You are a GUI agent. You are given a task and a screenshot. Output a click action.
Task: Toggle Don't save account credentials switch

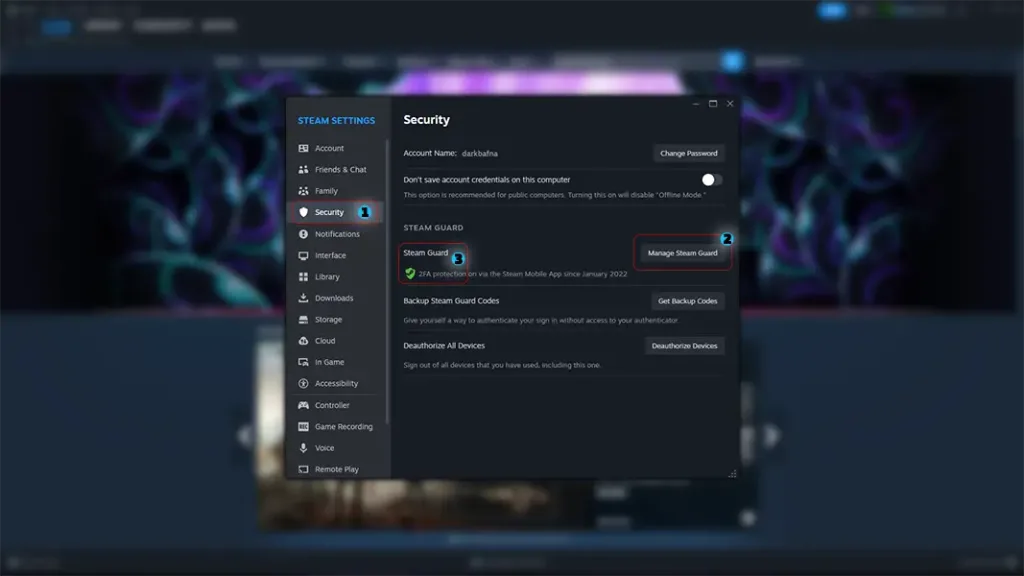(x=711, y=180)
